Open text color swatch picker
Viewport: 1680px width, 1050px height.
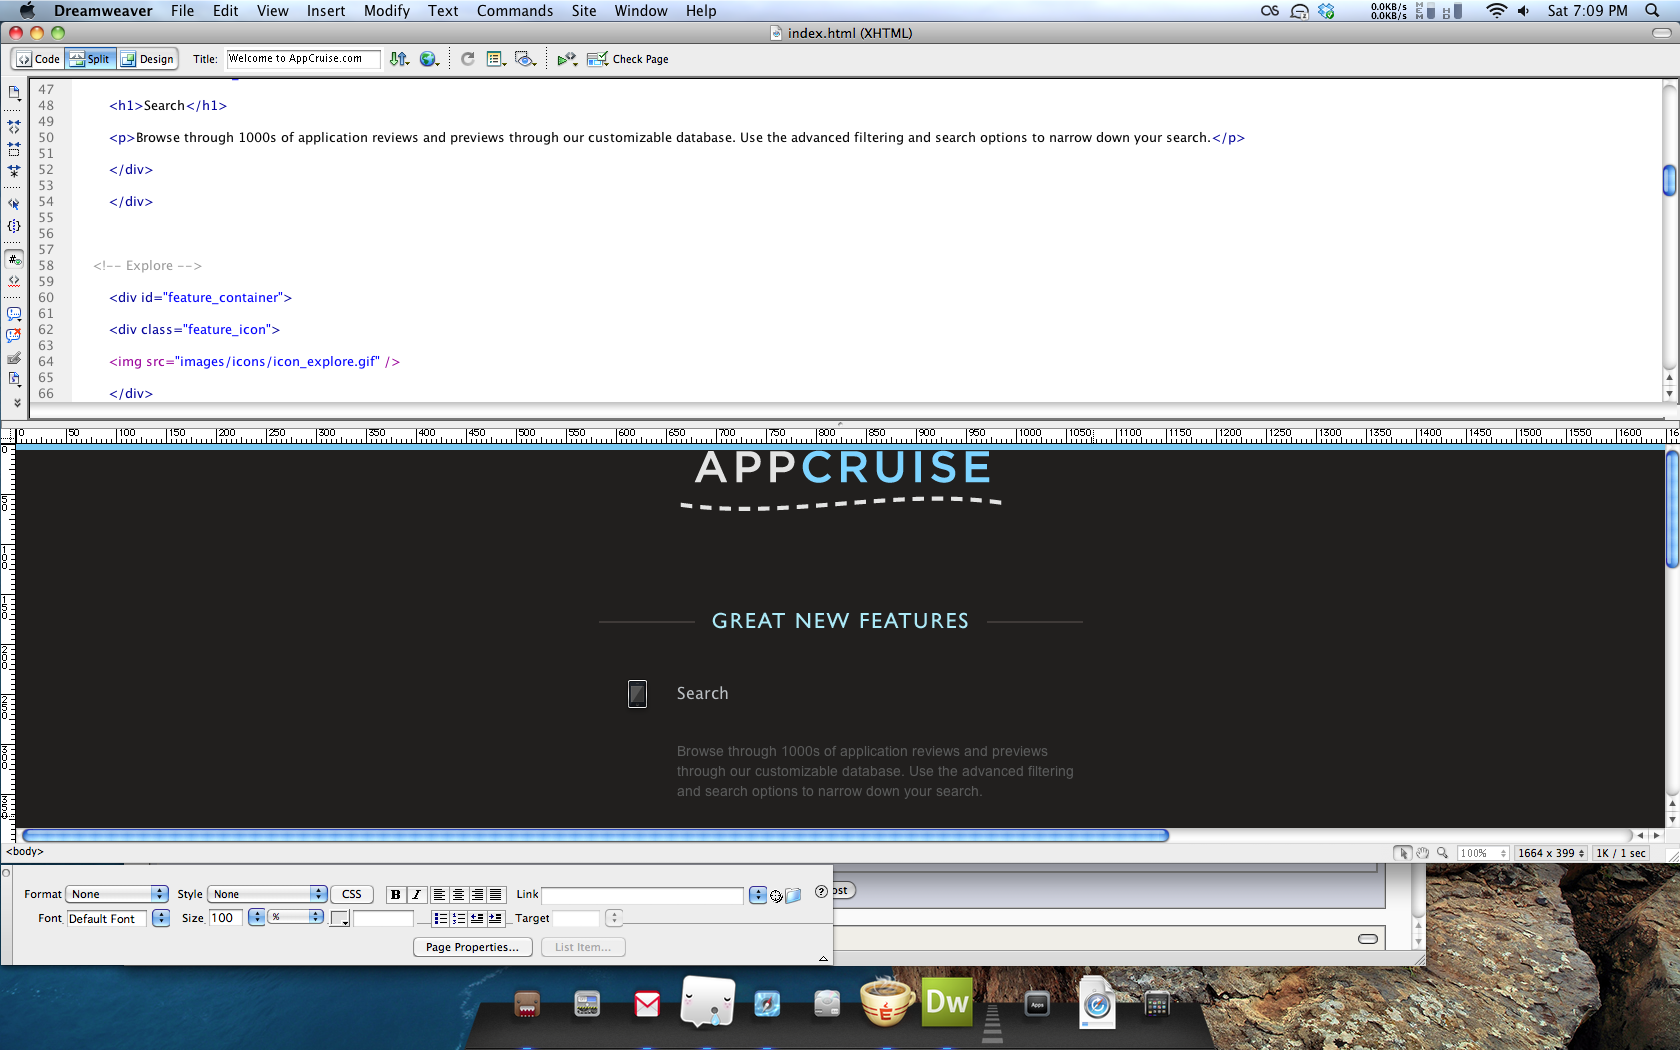[x=340, y=918]
